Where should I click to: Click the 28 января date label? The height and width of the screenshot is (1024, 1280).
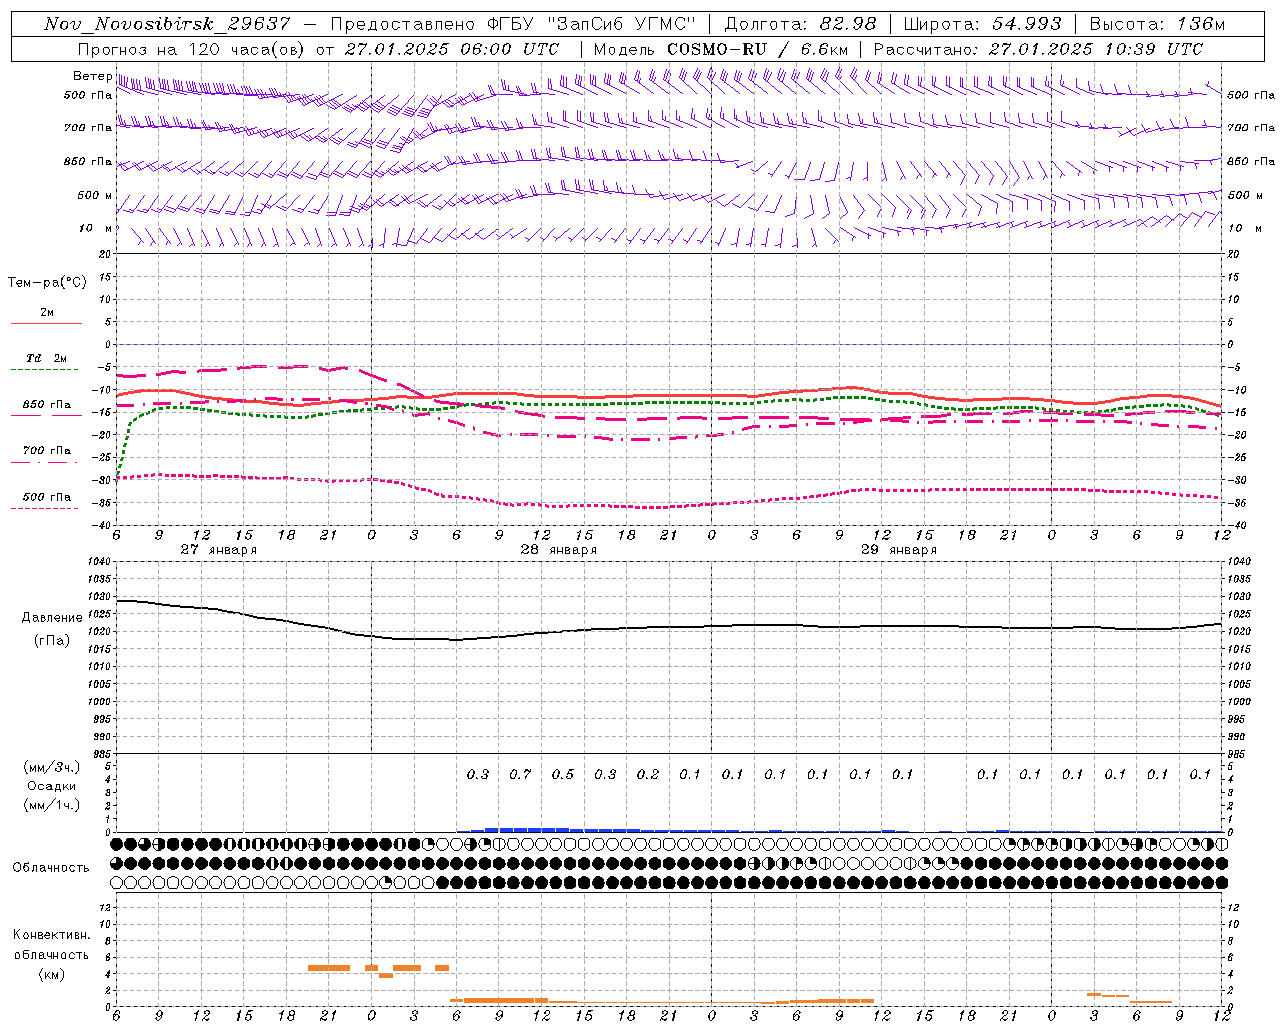pos(558,550)
